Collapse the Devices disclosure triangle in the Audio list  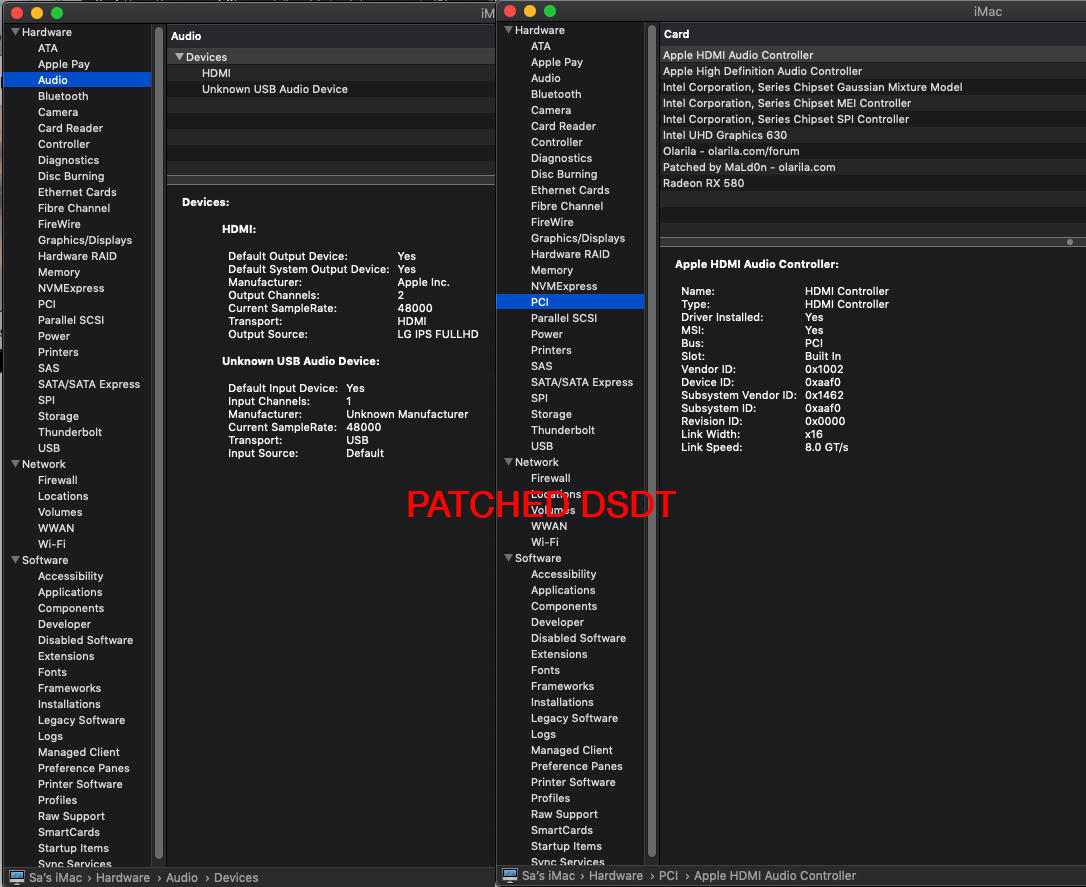179,57
